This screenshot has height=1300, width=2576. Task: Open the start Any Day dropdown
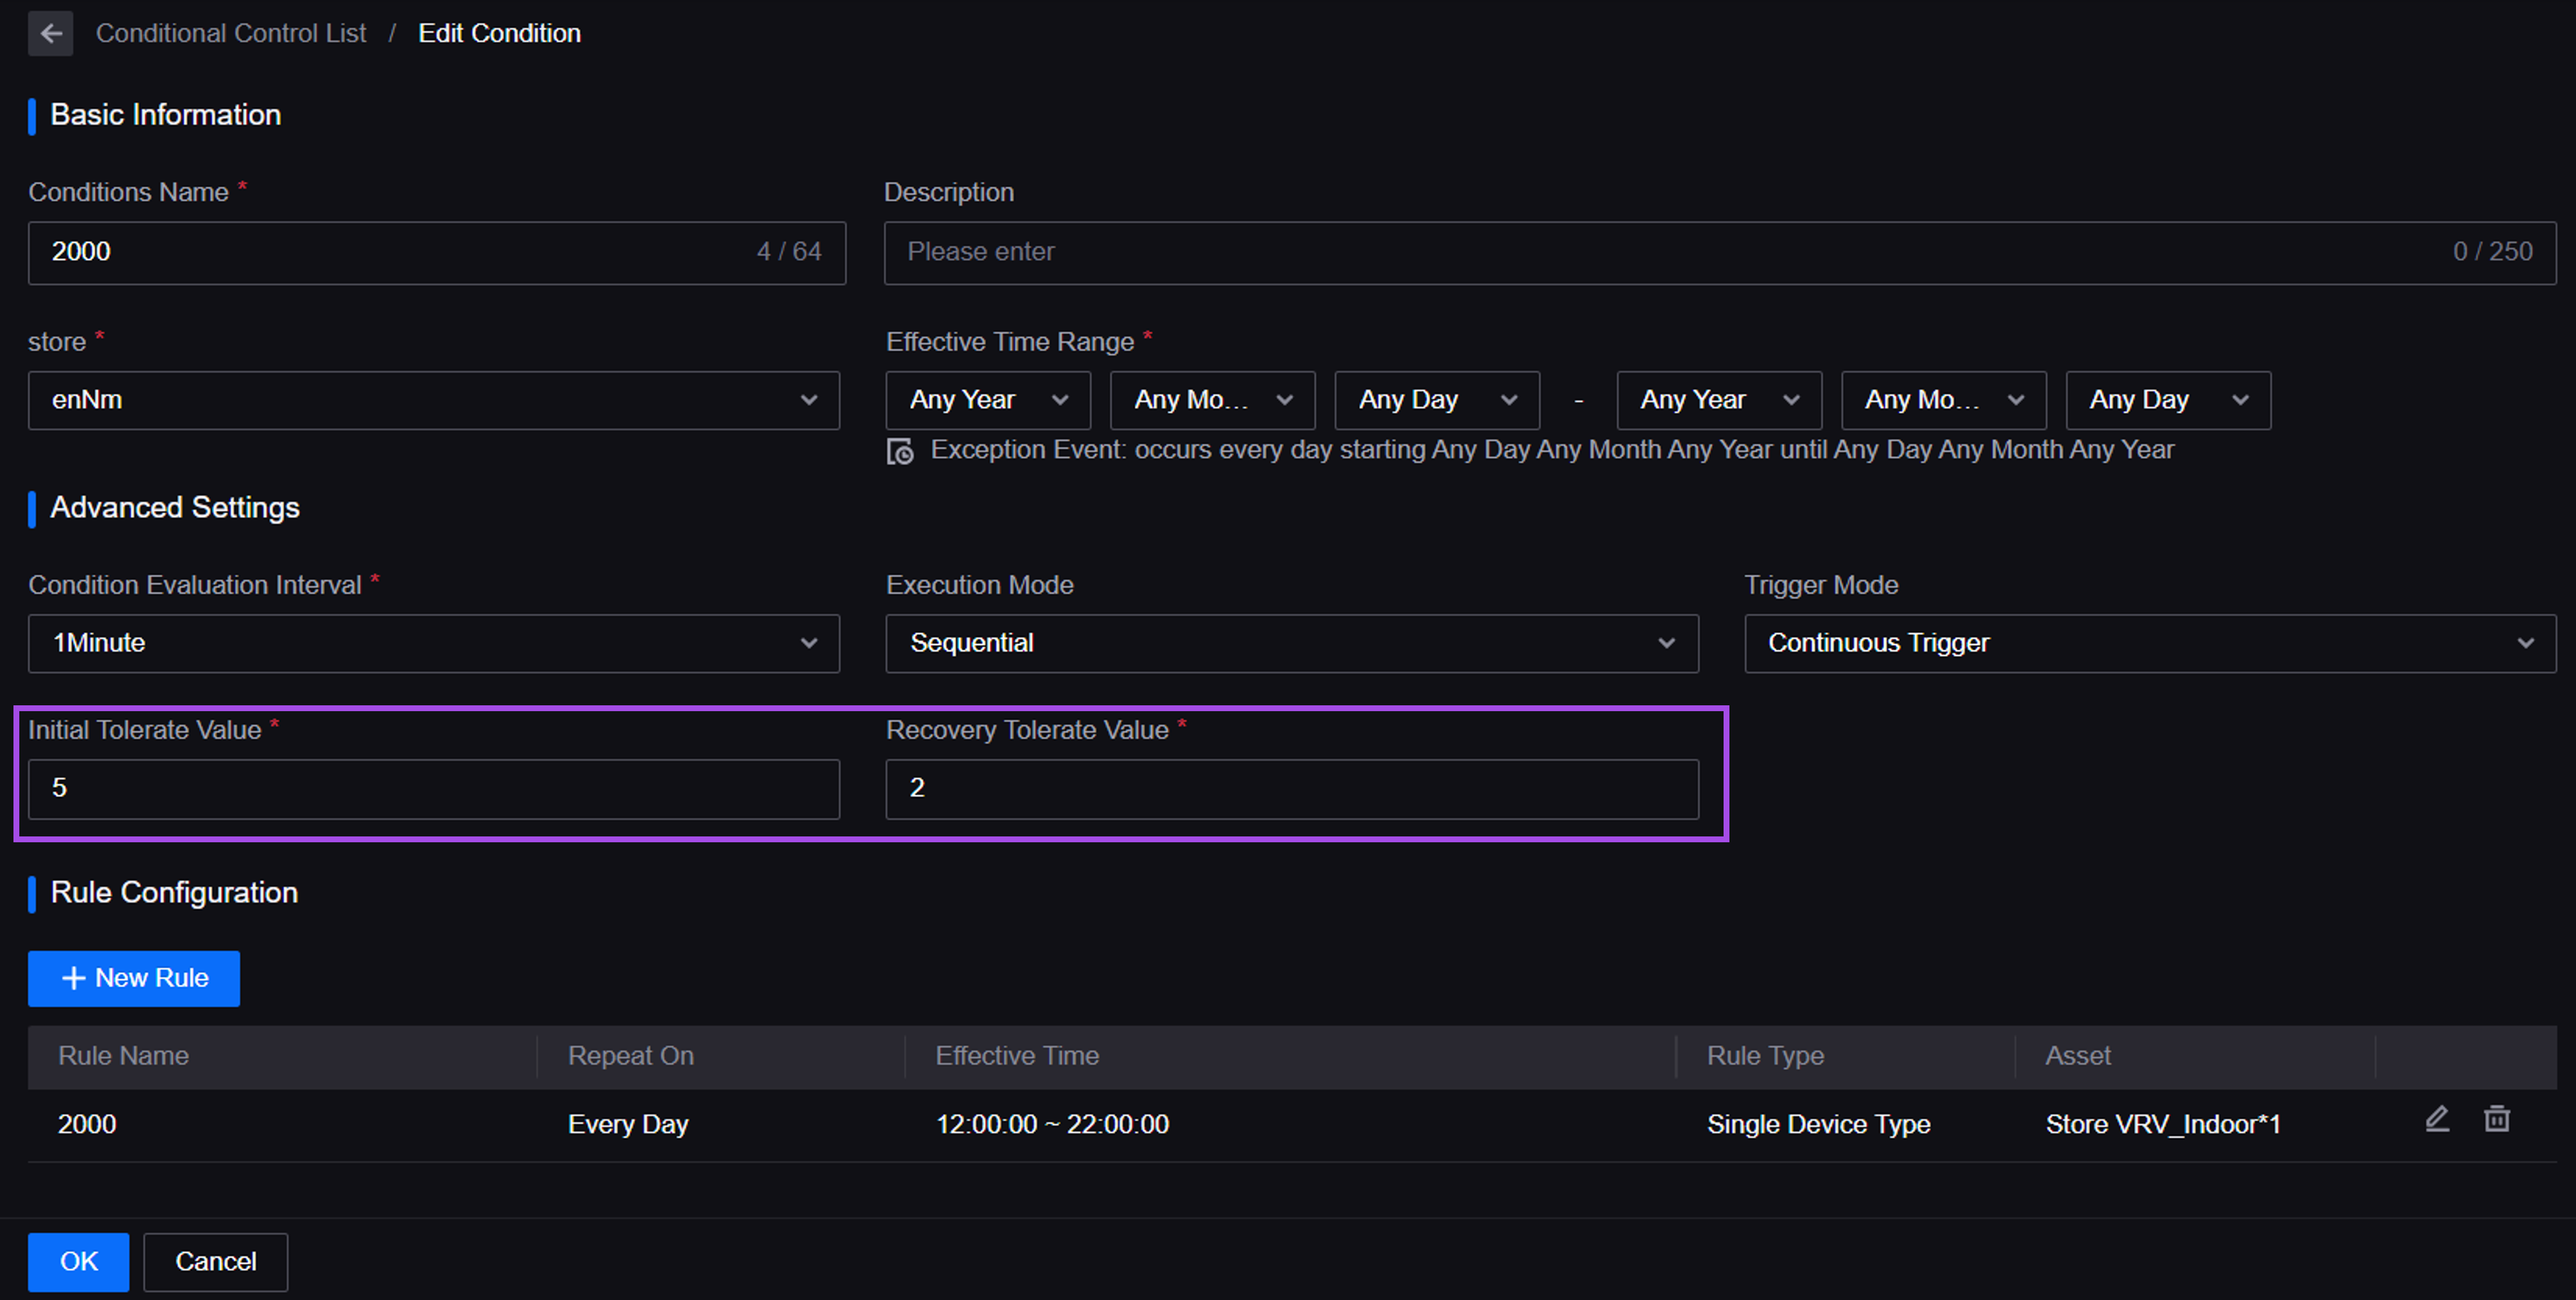pos(1436,400)
